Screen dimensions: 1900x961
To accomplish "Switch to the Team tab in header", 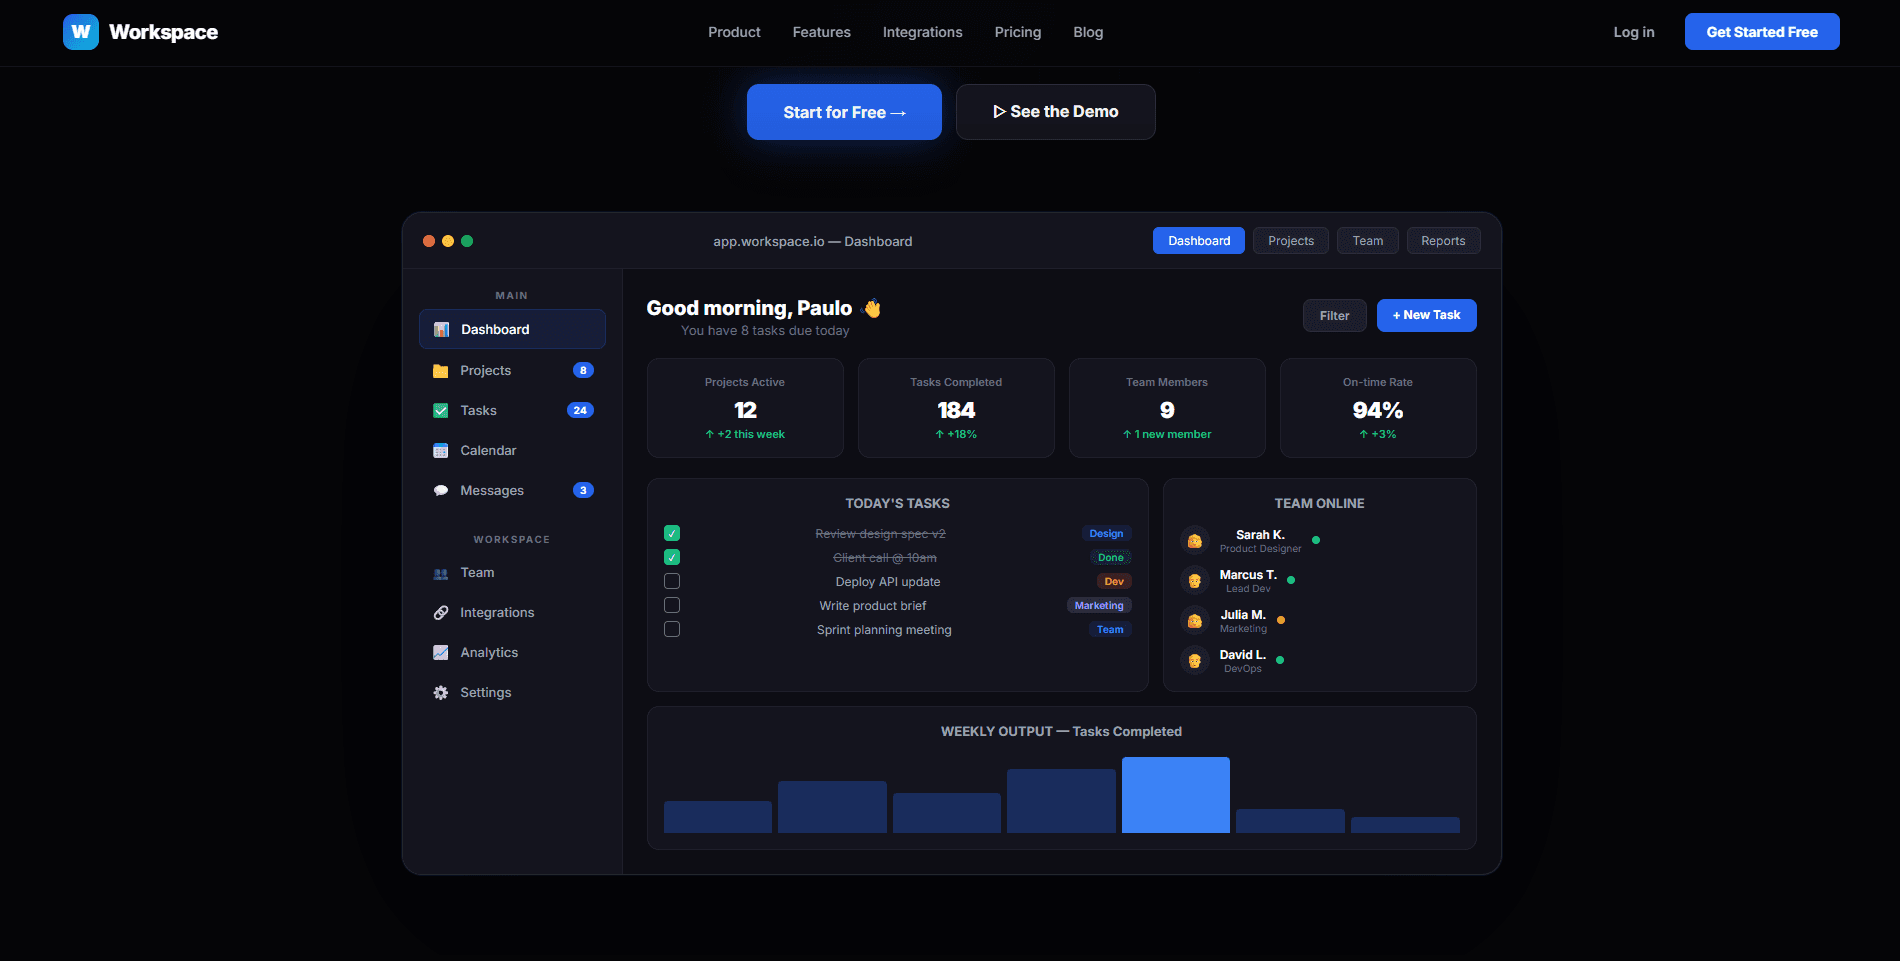I will [x=1368, y=241].
